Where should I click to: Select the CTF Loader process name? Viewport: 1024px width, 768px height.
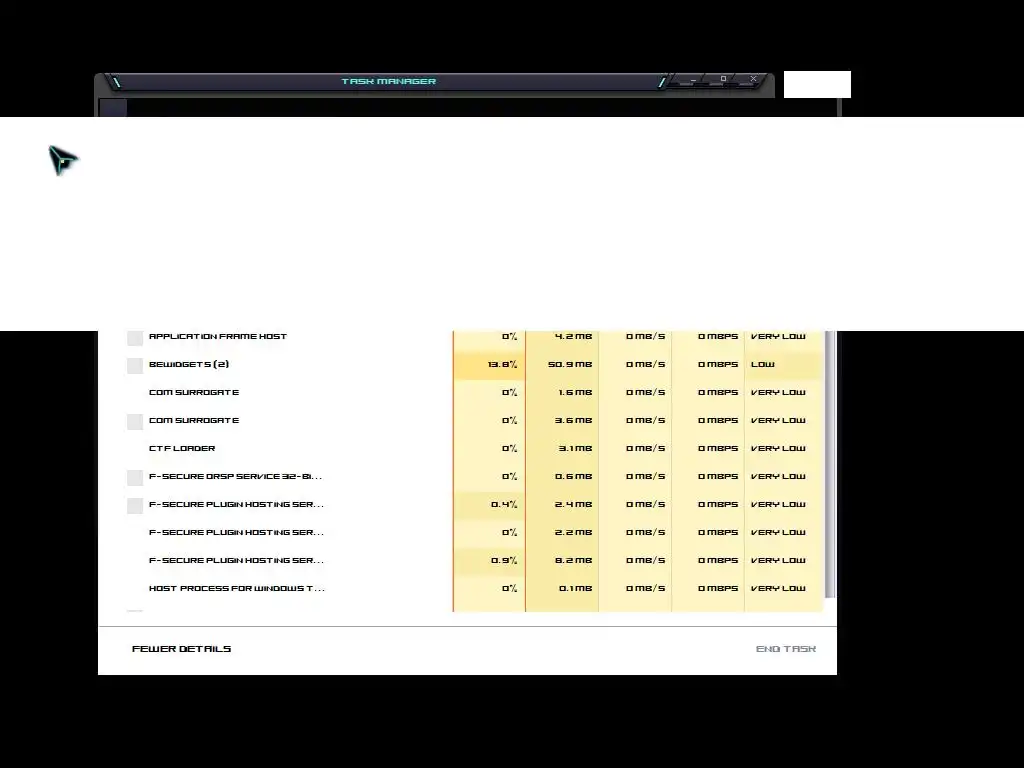(182, 449)
